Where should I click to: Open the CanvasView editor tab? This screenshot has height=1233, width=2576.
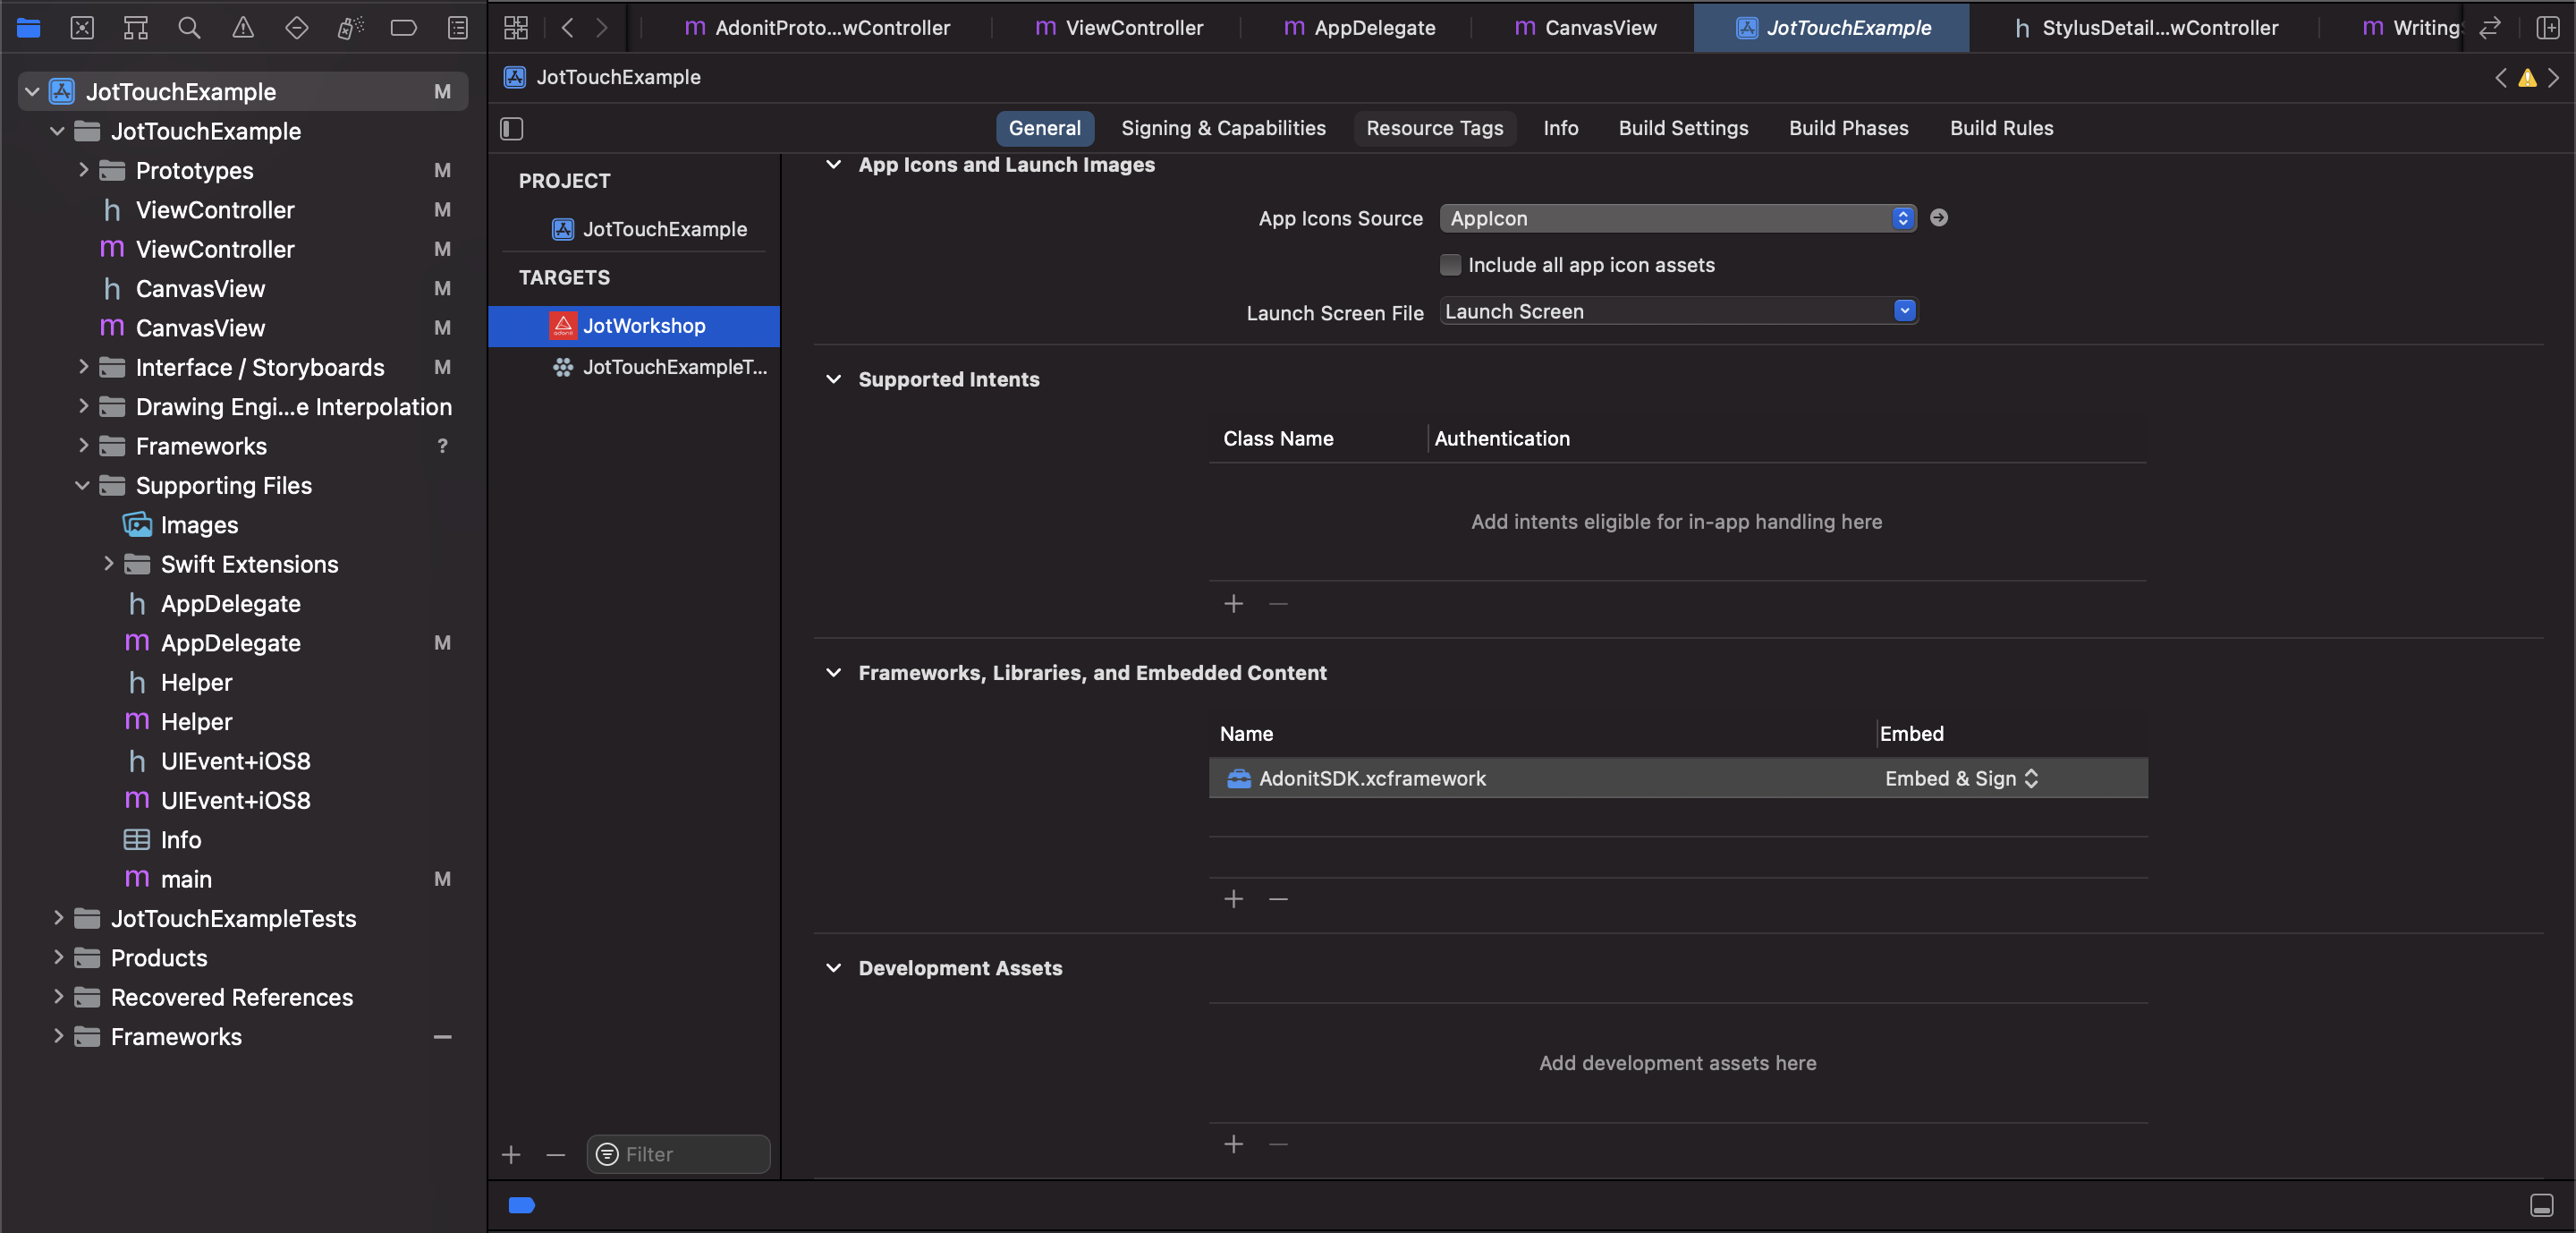point(1585,28)
